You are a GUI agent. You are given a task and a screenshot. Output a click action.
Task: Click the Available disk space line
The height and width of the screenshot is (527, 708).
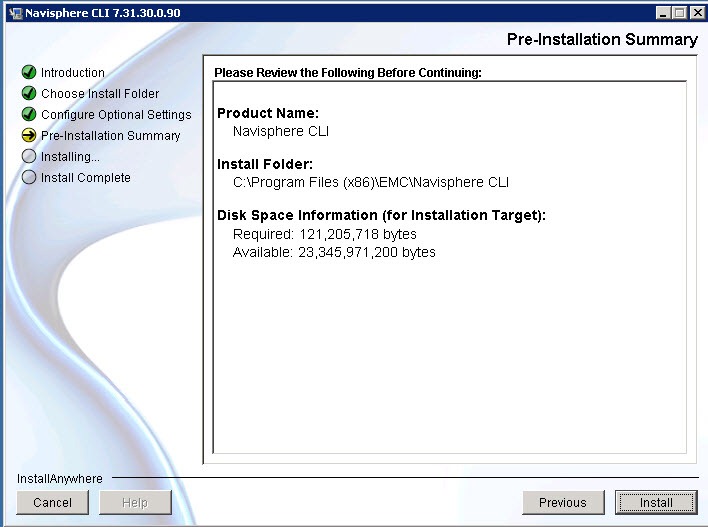point(334,252)
